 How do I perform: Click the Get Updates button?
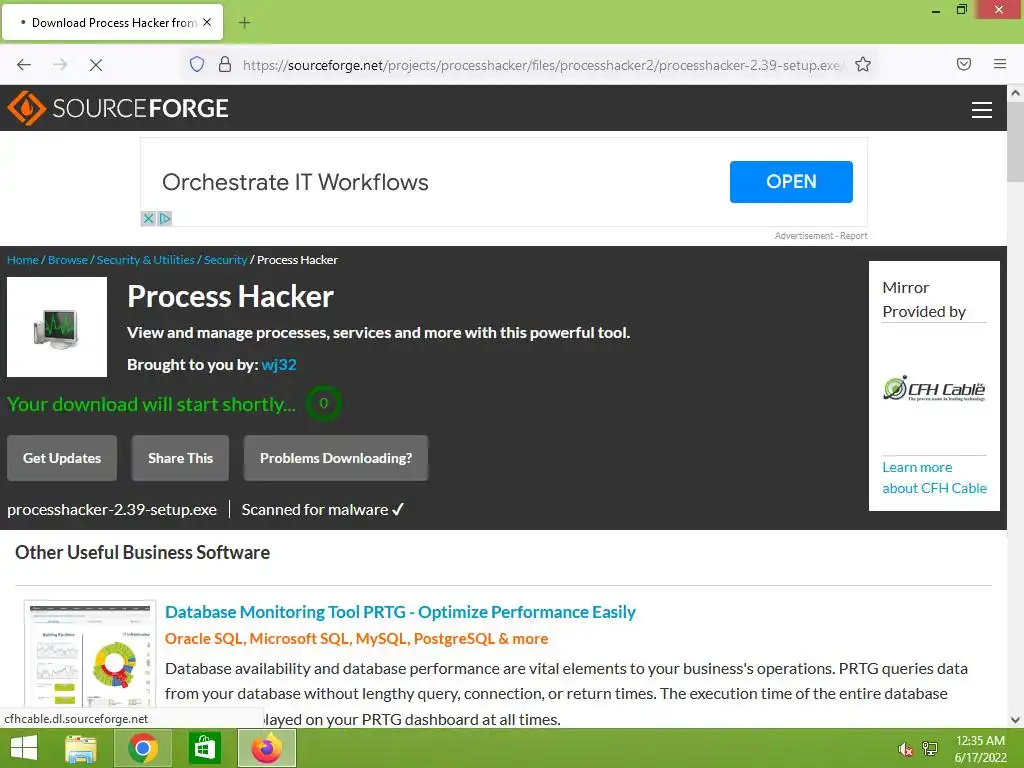click(62, 458)
